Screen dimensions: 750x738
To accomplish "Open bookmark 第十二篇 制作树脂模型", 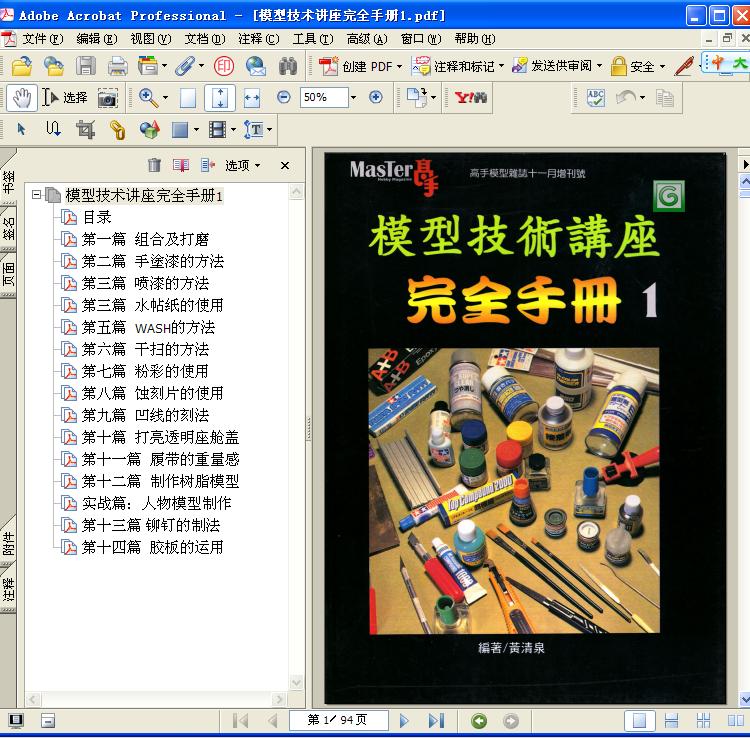I will click(x=160, y=481).
